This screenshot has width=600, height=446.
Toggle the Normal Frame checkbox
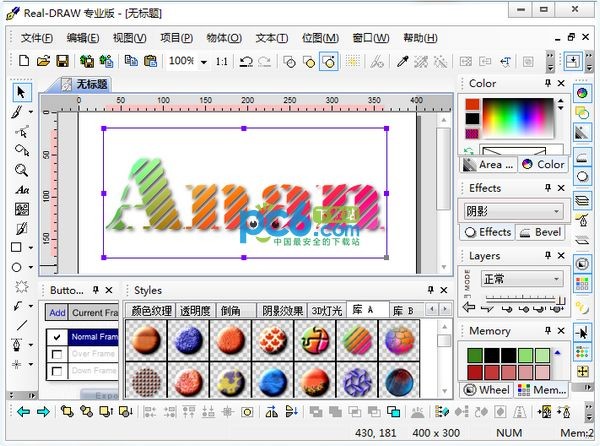57,338
